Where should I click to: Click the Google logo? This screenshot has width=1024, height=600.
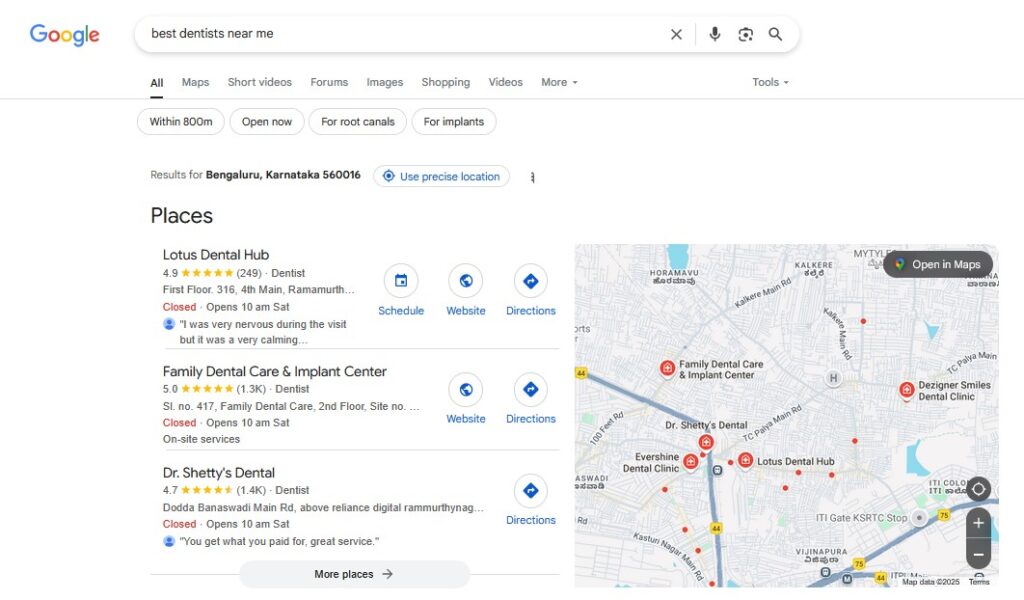[x=64, y=34]
